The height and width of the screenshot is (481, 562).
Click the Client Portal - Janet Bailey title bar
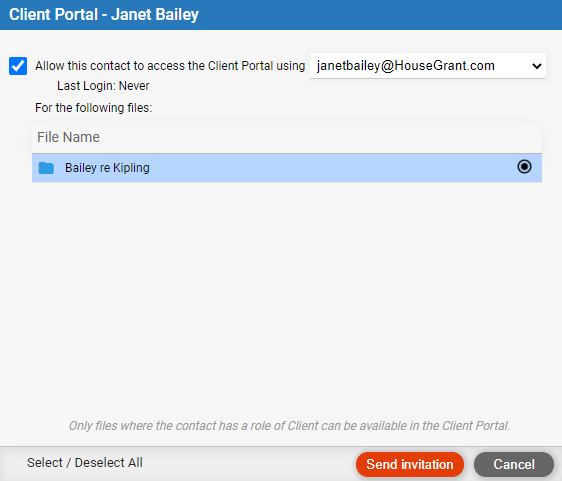coord(281,15)
